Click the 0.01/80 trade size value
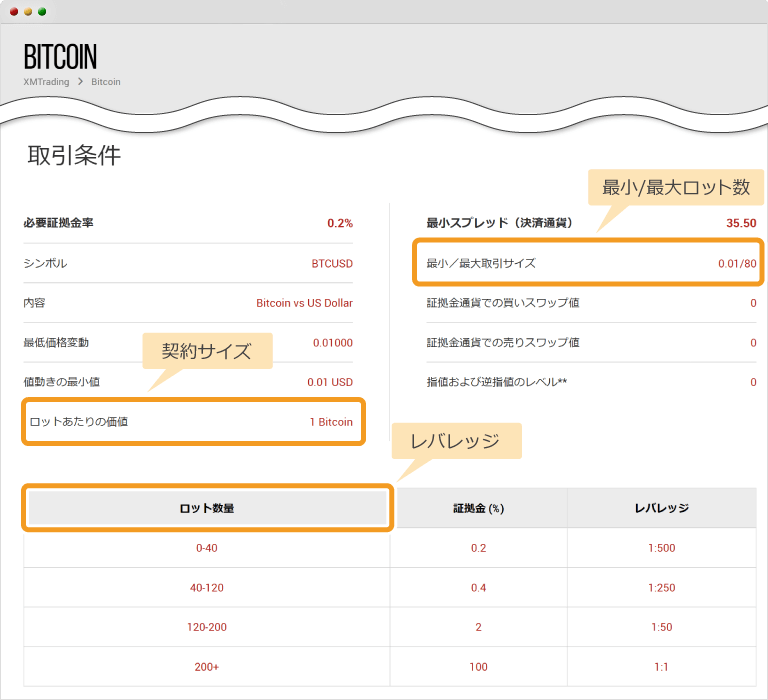This screenshot has width=768, height=700. click(x=737, y=264)
